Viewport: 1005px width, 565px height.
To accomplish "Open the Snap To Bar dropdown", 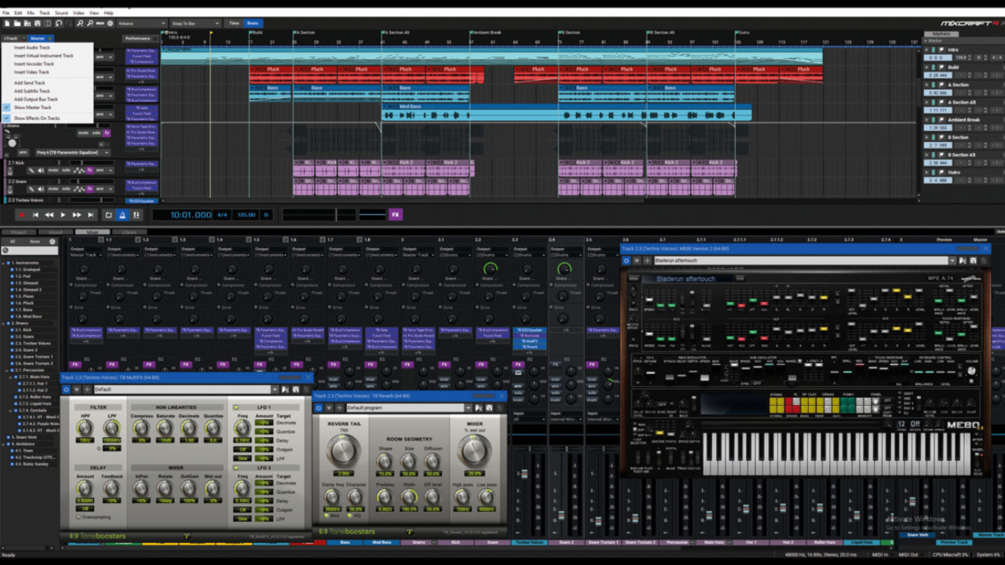I will pyautogui.click(x=195, y=23).
